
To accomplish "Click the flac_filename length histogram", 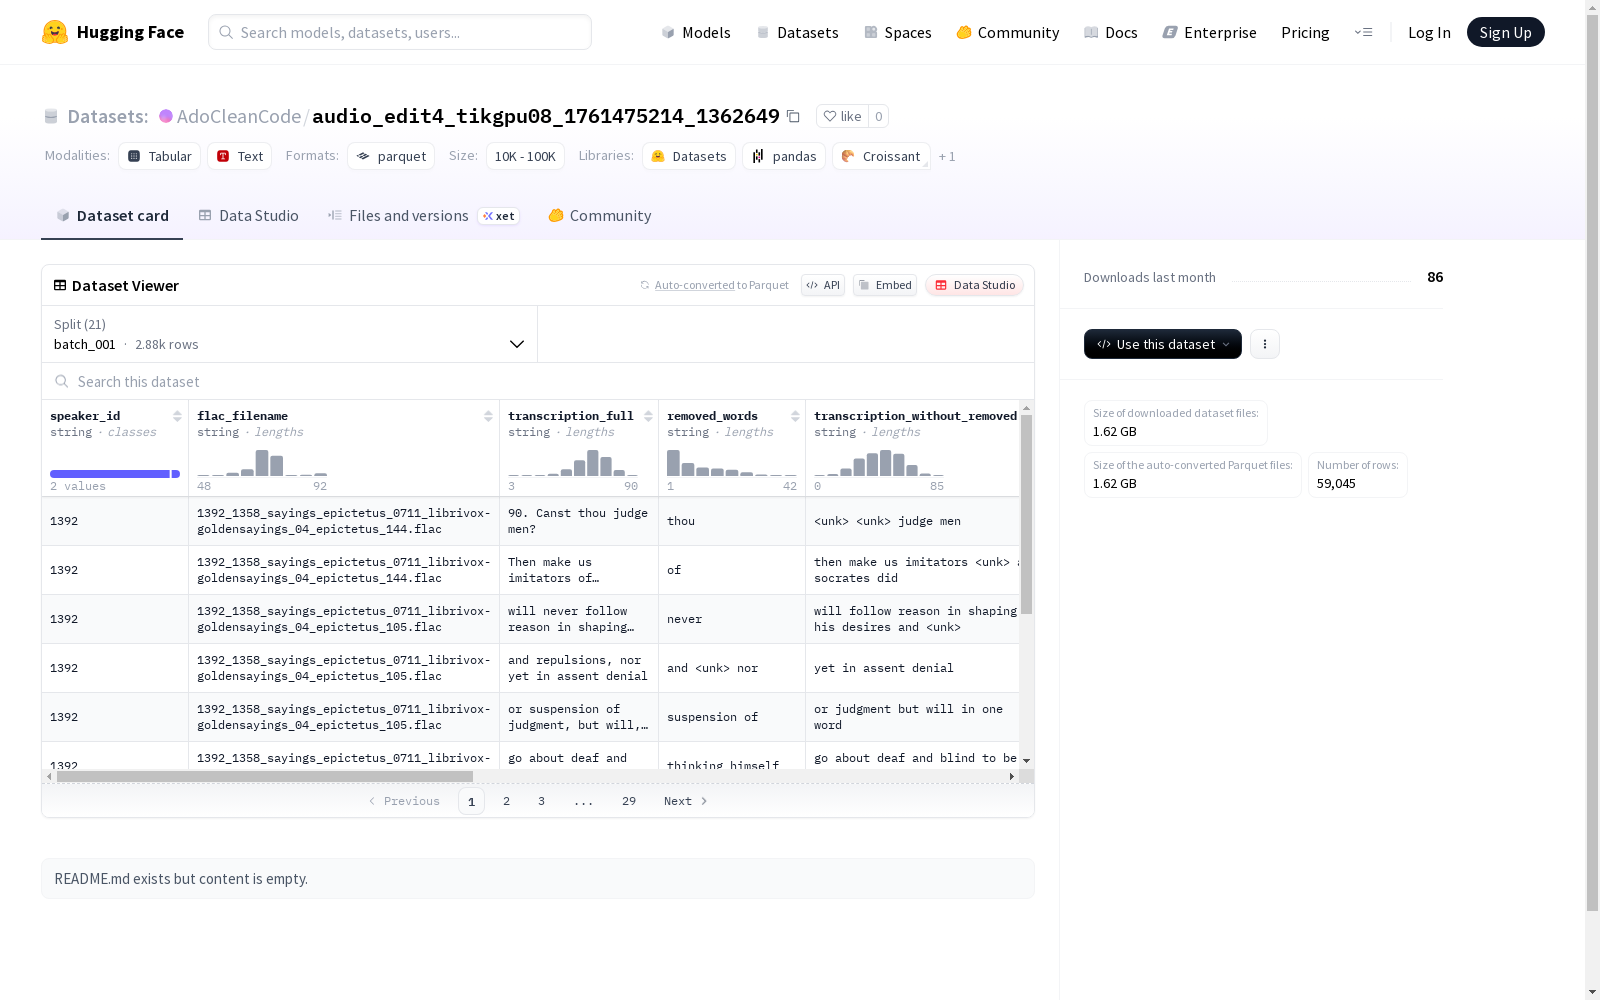I will click(262, 462).
